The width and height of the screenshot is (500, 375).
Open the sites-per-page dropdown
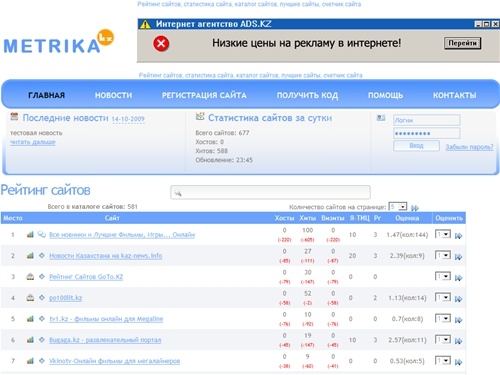[398, 207]
